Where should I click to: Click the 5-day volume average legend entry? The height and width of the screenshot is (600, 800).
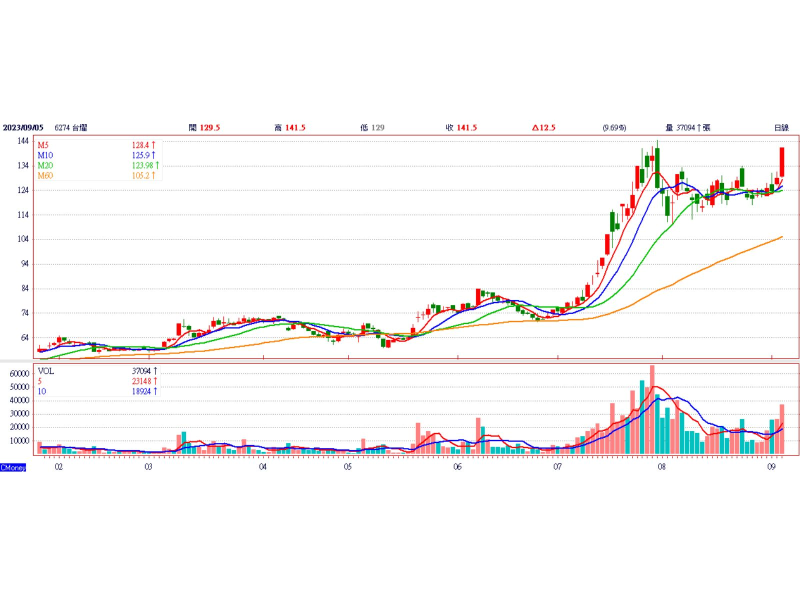(x=40, y=381)
